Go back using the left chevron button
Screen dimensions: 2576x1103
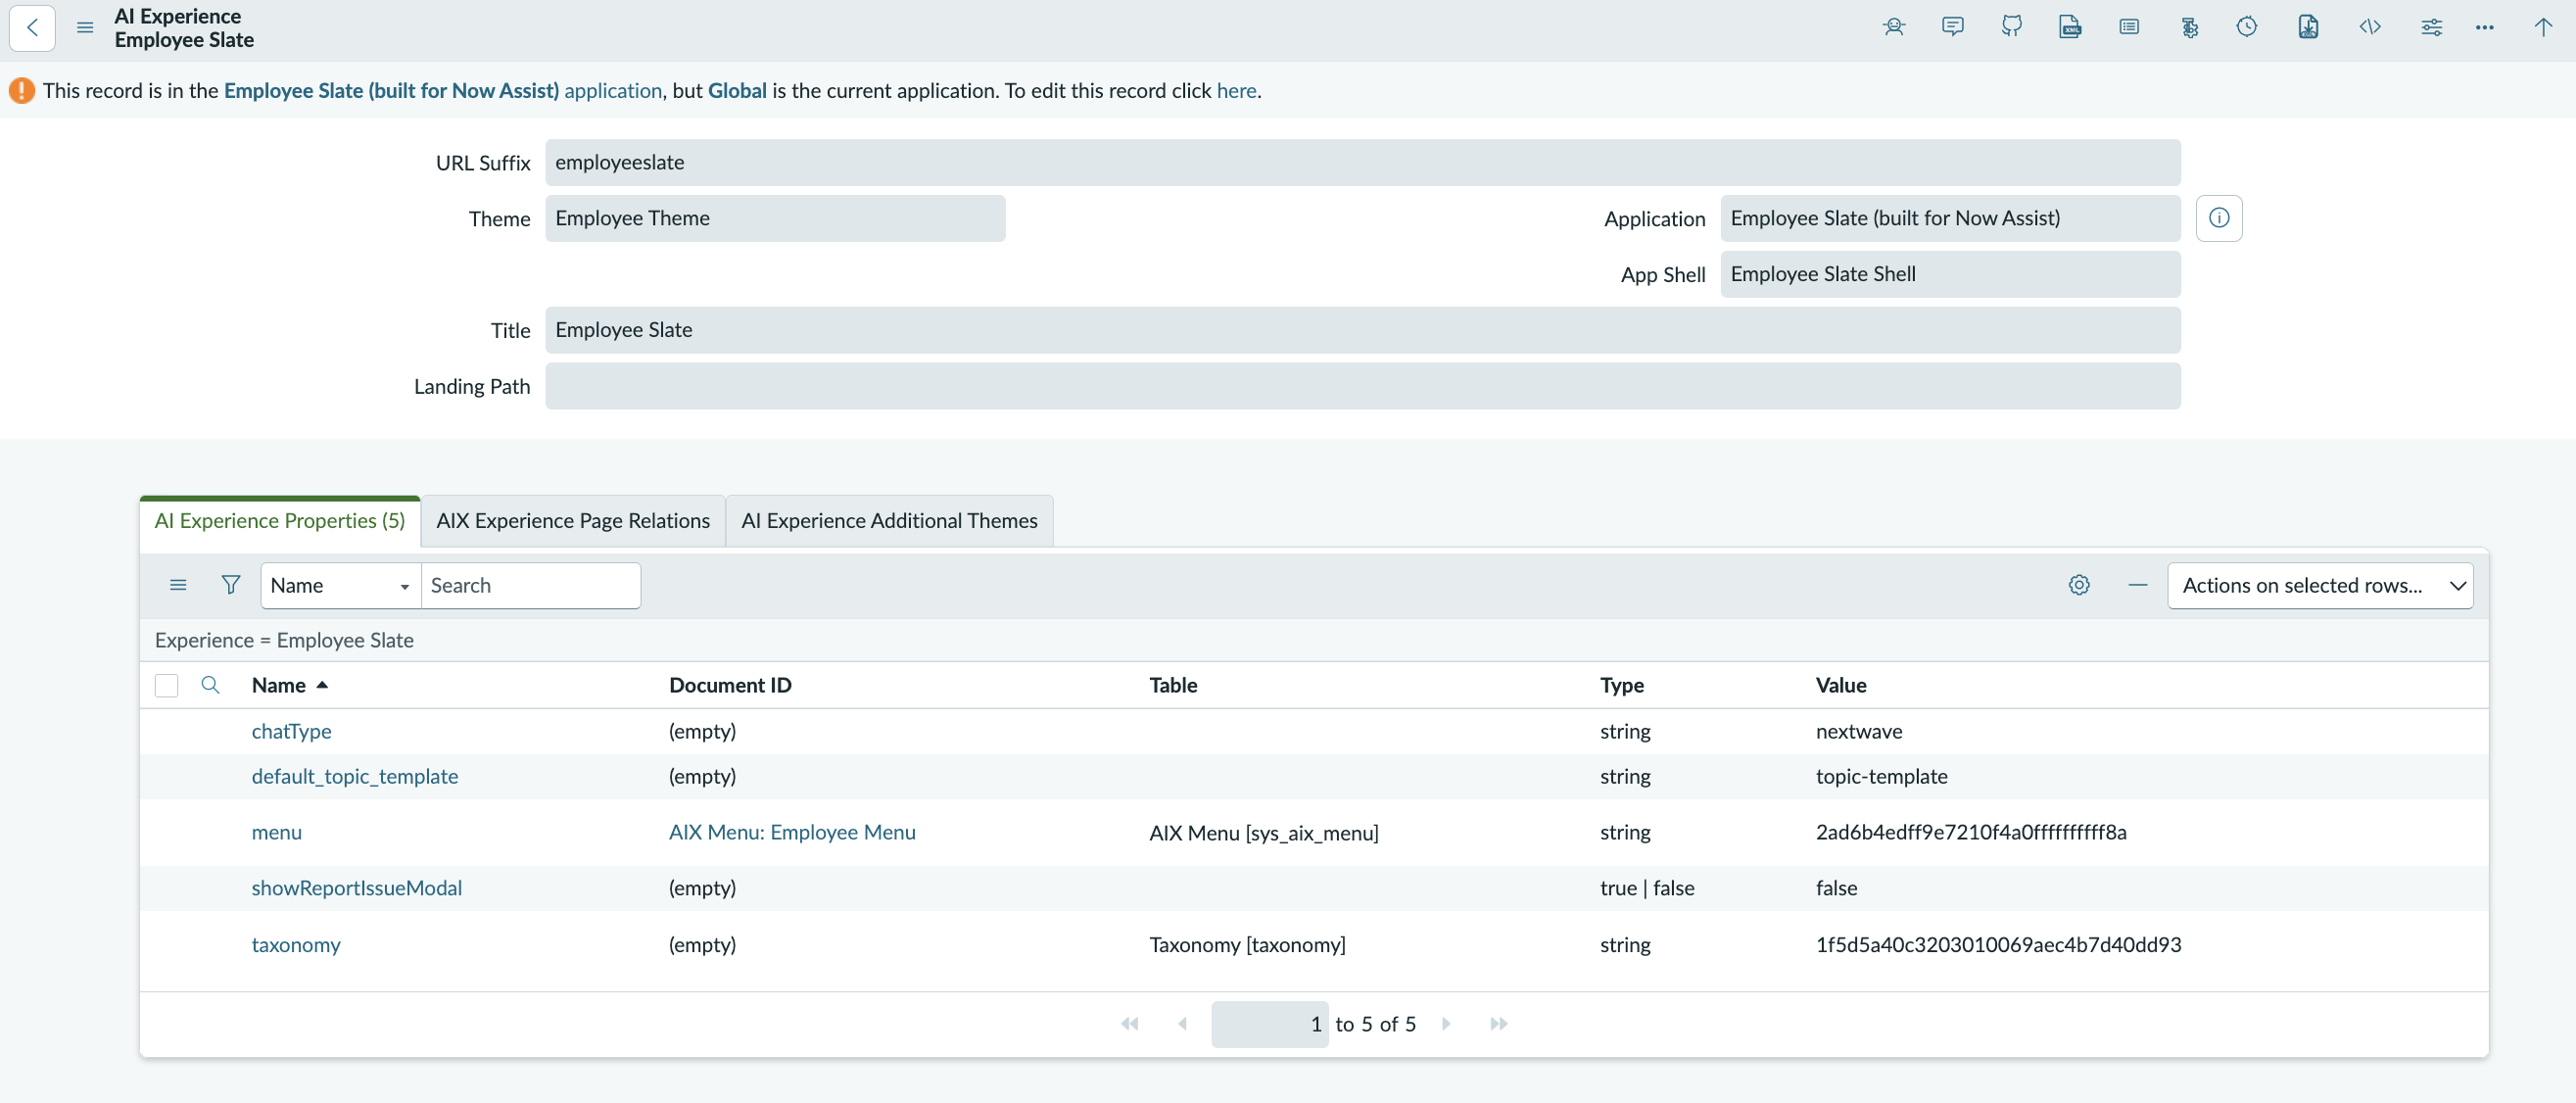pos(32,27)
